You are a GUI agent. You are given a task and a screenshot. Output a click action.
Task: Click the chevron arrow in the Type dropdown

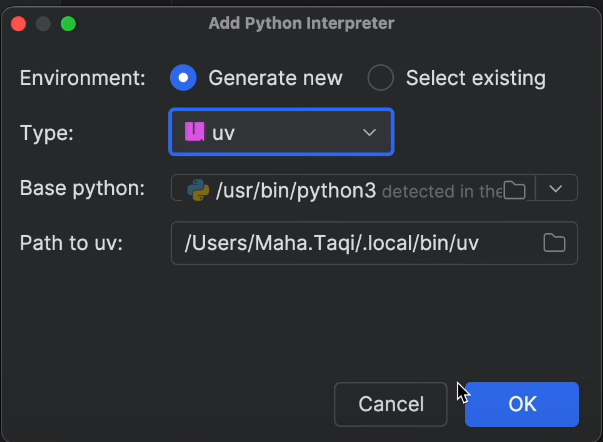(x=369, y=132)
